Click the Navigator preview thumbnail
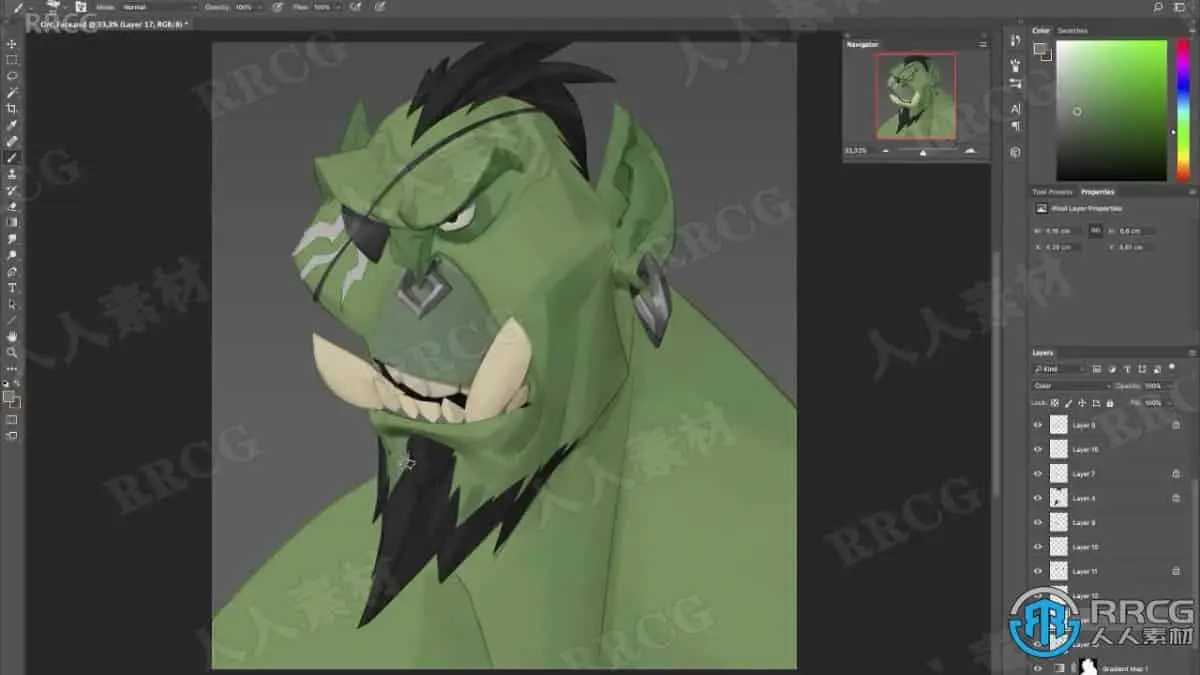The height and width of the screenshot is (675, 1200). [916, 95]
